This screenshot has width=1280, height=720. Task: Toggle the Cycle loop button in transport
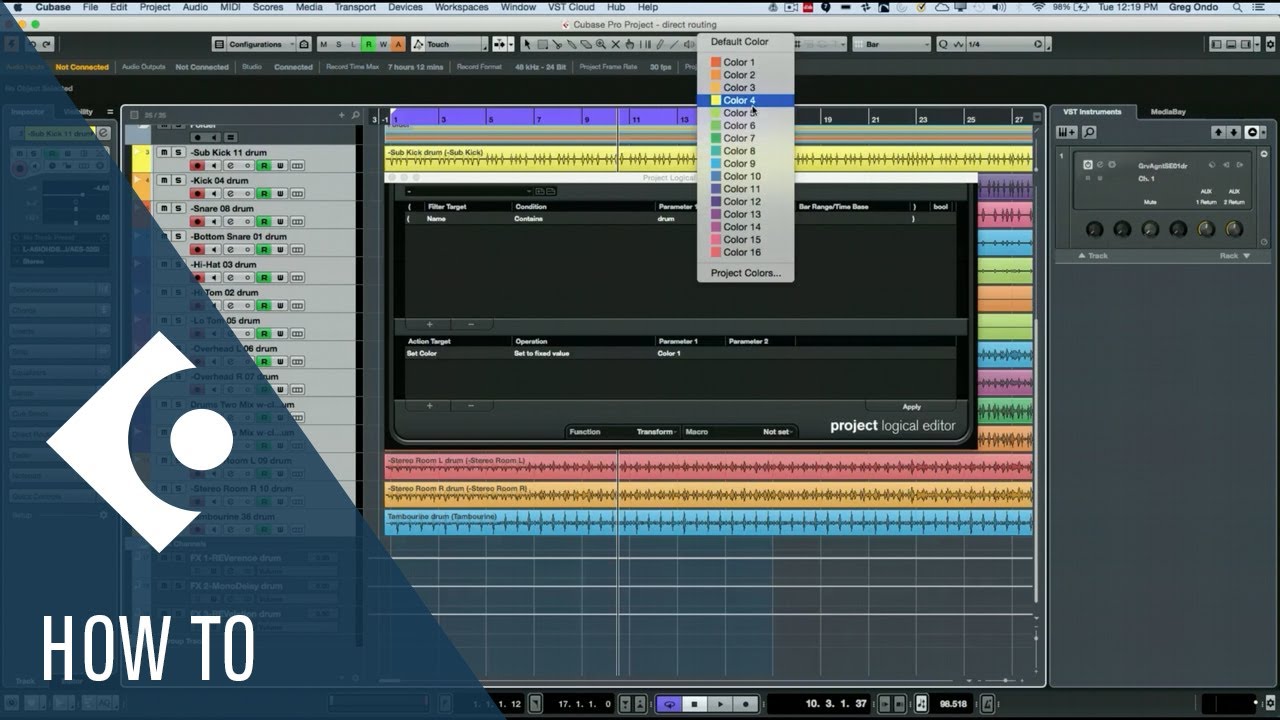(670, 705)
